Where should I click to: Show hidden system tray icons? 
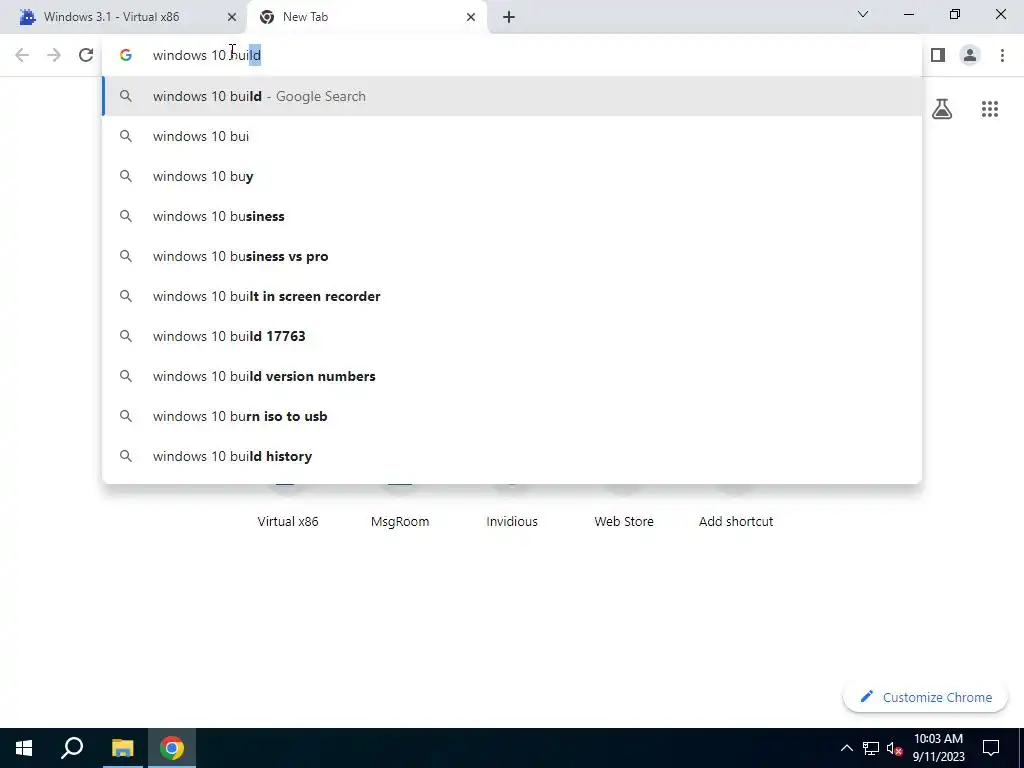tap(846, 748)
